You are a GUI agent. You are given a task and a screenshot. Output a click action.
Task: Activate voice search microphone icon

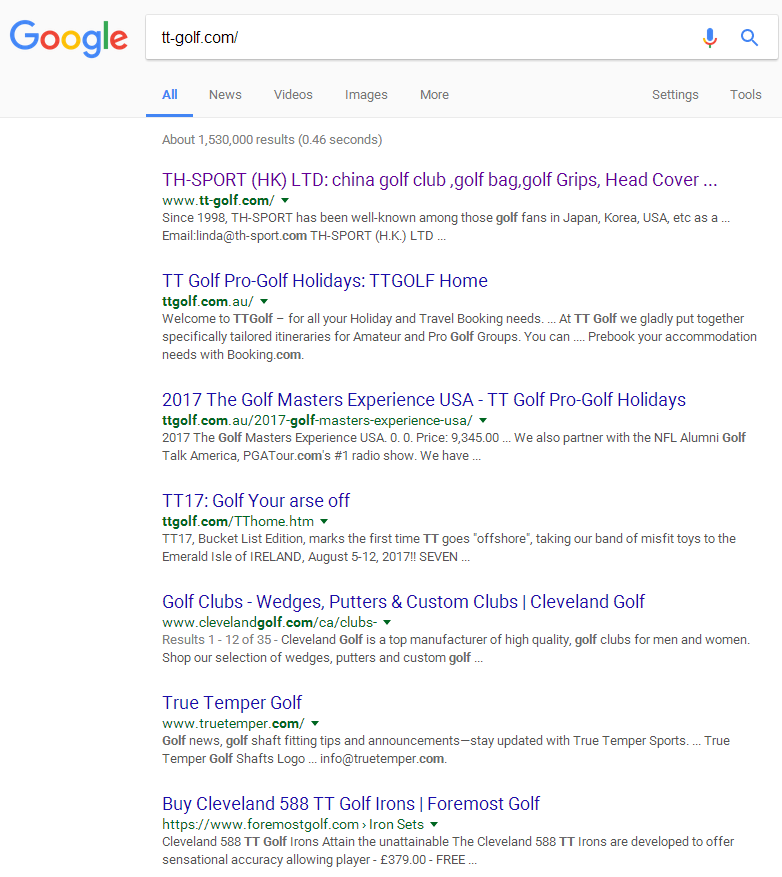point(710,37)
